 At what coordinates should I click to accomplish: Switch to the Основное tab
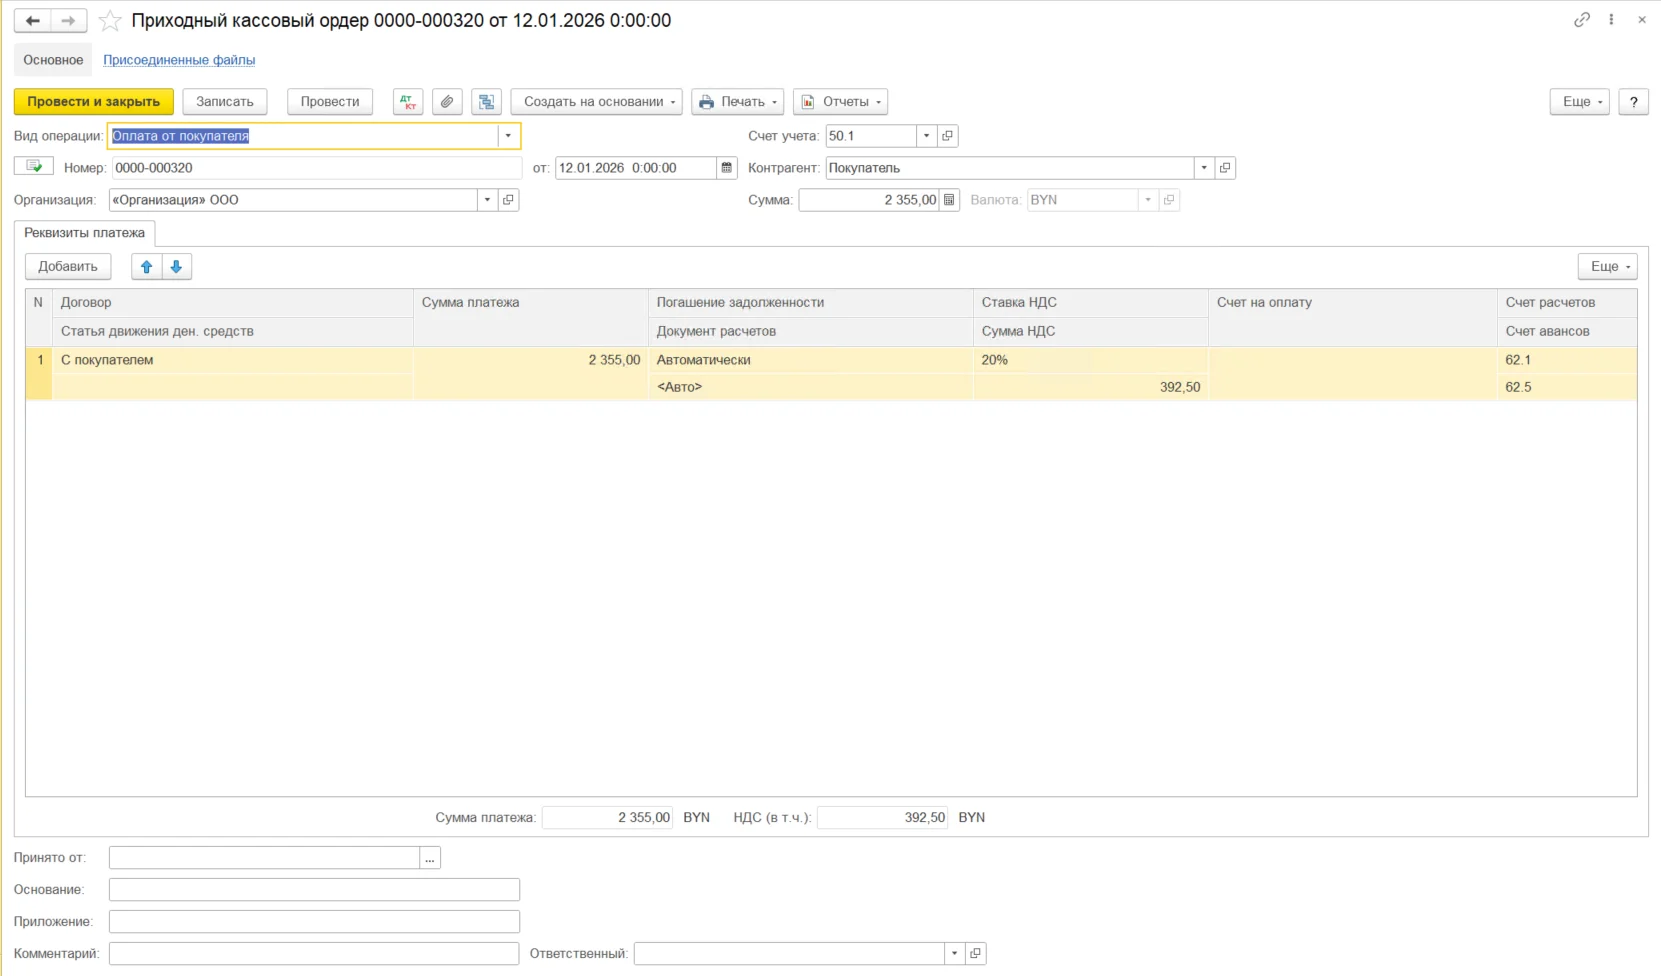pyautogui.click(x=53, y=60)
